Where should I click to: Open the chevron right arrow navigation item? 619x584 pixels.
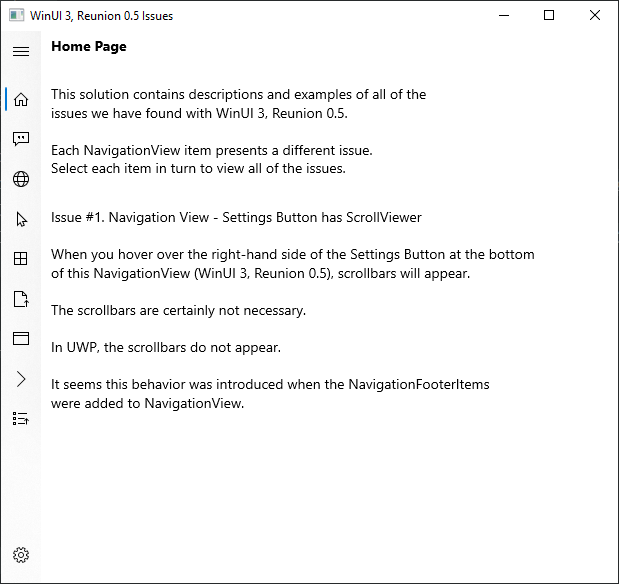pos(21,379)
